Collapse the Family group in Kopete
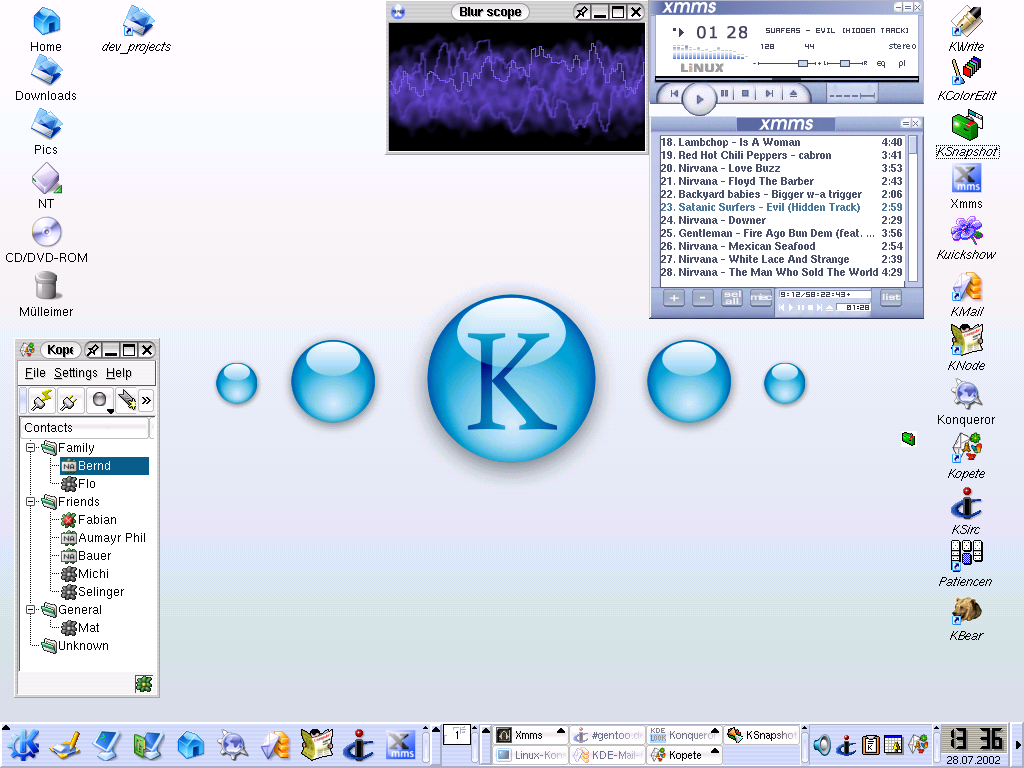1024x768 pixels. click(30, 447)
